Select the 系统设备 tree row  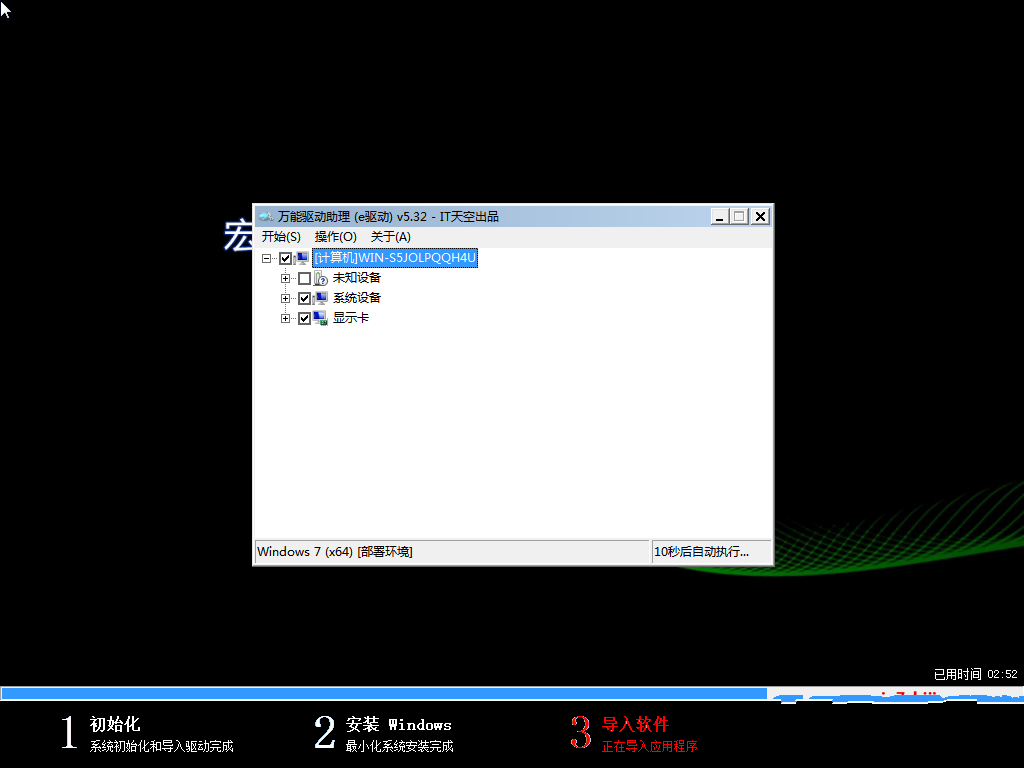[357, 298]
